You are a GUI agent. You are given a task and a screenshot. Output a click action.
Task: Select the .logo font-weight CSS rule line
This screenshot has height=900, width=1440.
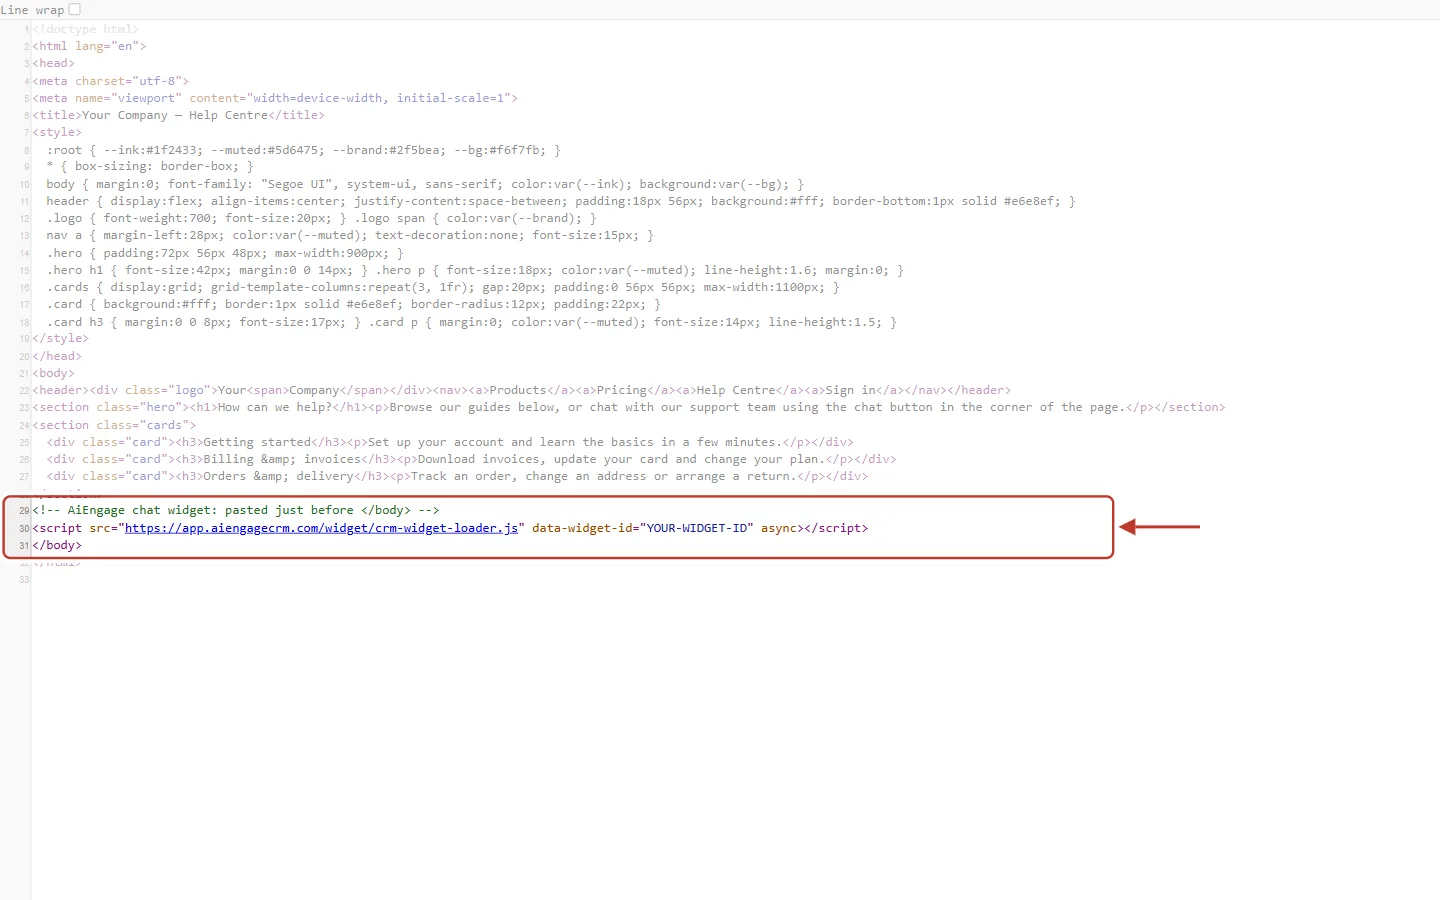pyautogui.click(x=321, y=218)
